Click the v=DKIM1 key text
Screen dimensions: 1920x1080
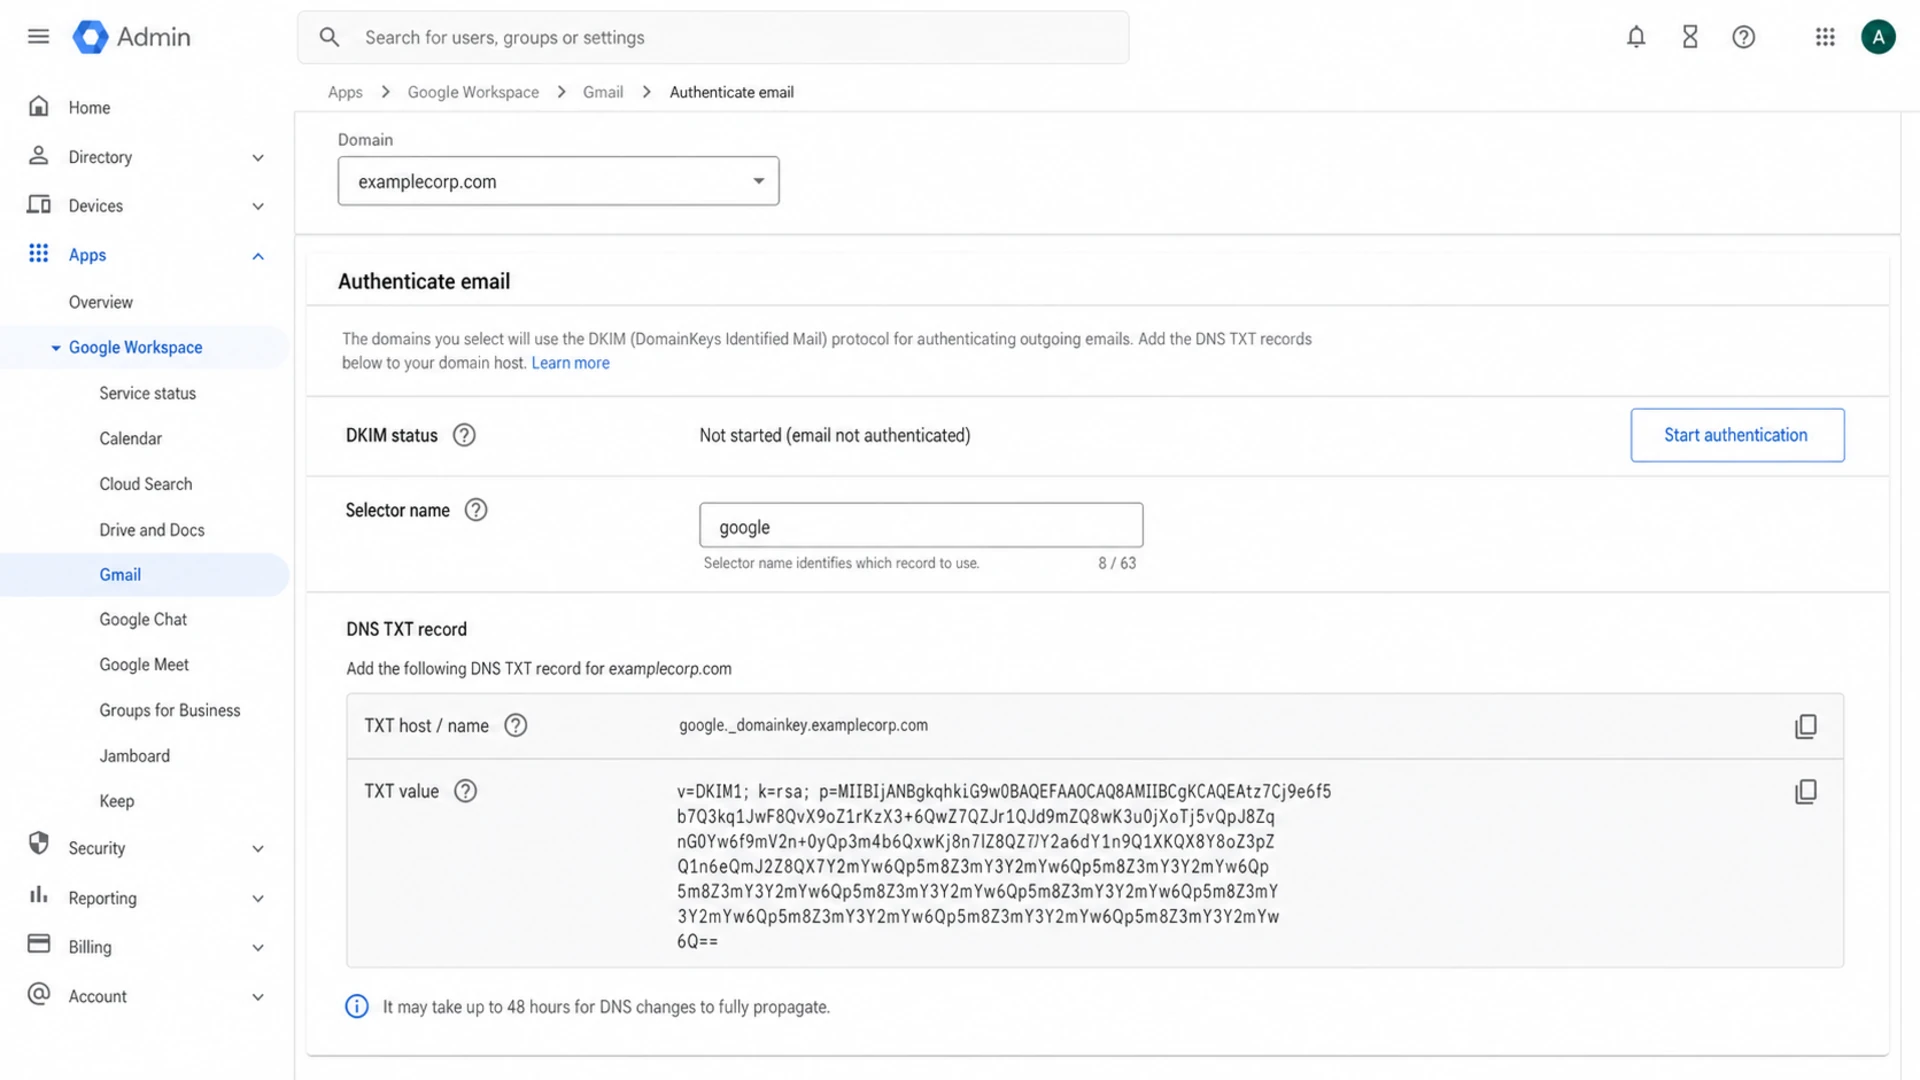click(x=1004, y=866)
